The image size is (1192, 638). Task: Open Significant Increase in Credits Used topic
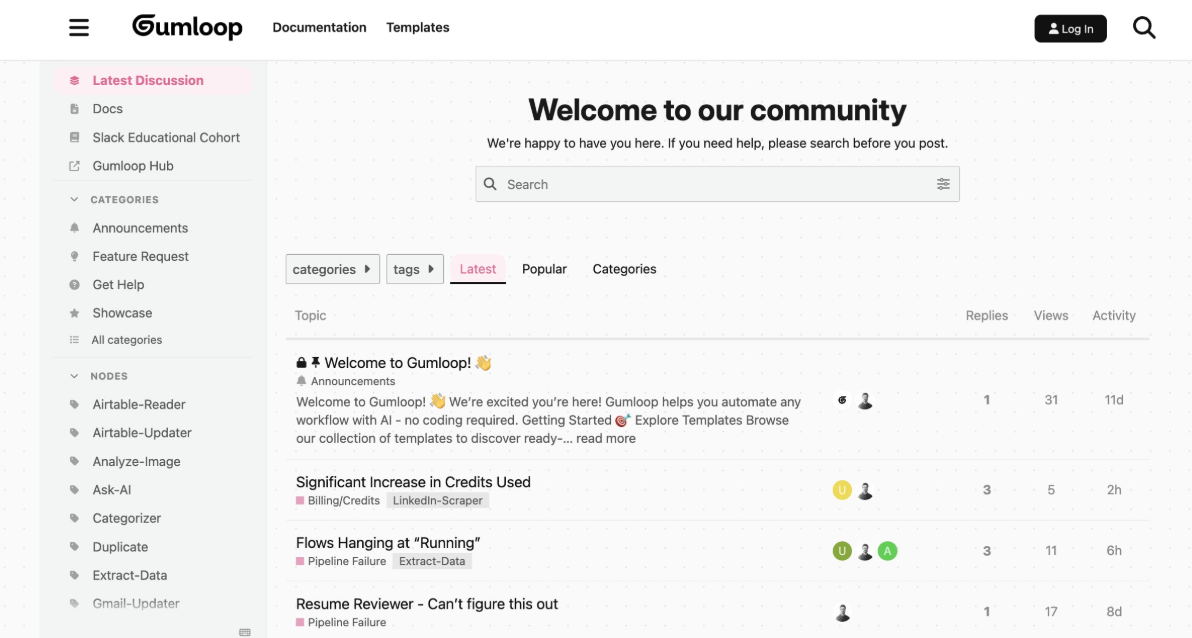tap(413, 482)
